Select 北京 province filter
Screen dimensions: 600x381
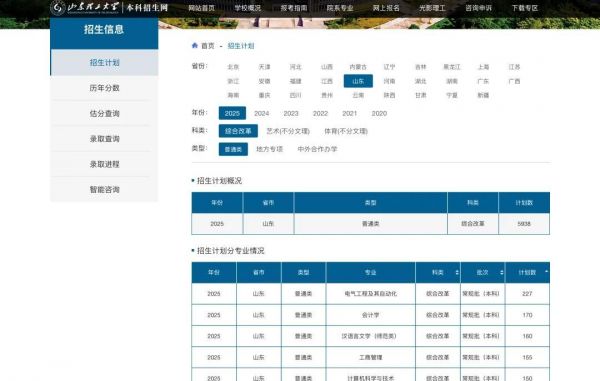(x=233, y=67)
